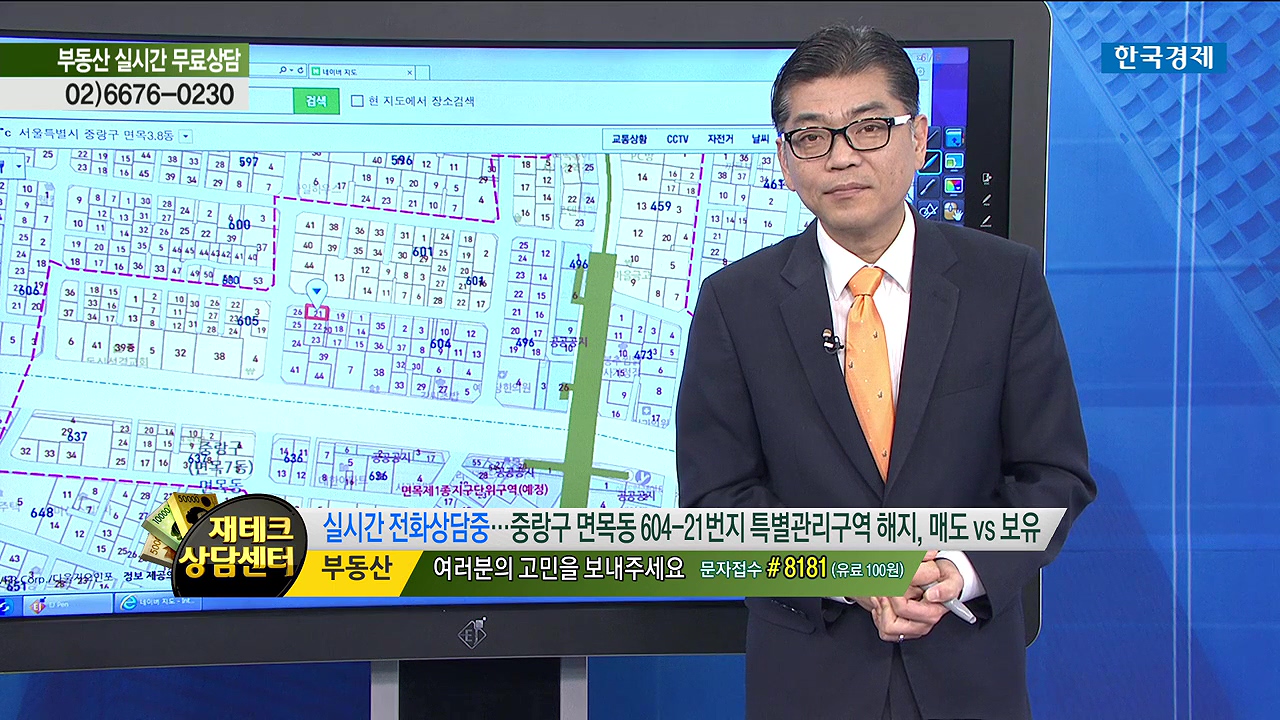
Task: Close the 네이버 지도 browser tab
Action: point(410,72)
